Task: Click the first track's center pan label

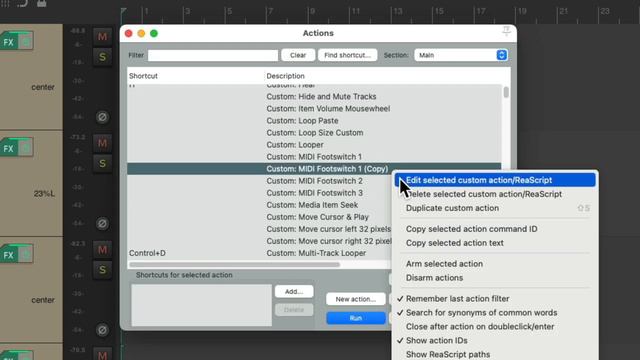Action: coord(43,87)
